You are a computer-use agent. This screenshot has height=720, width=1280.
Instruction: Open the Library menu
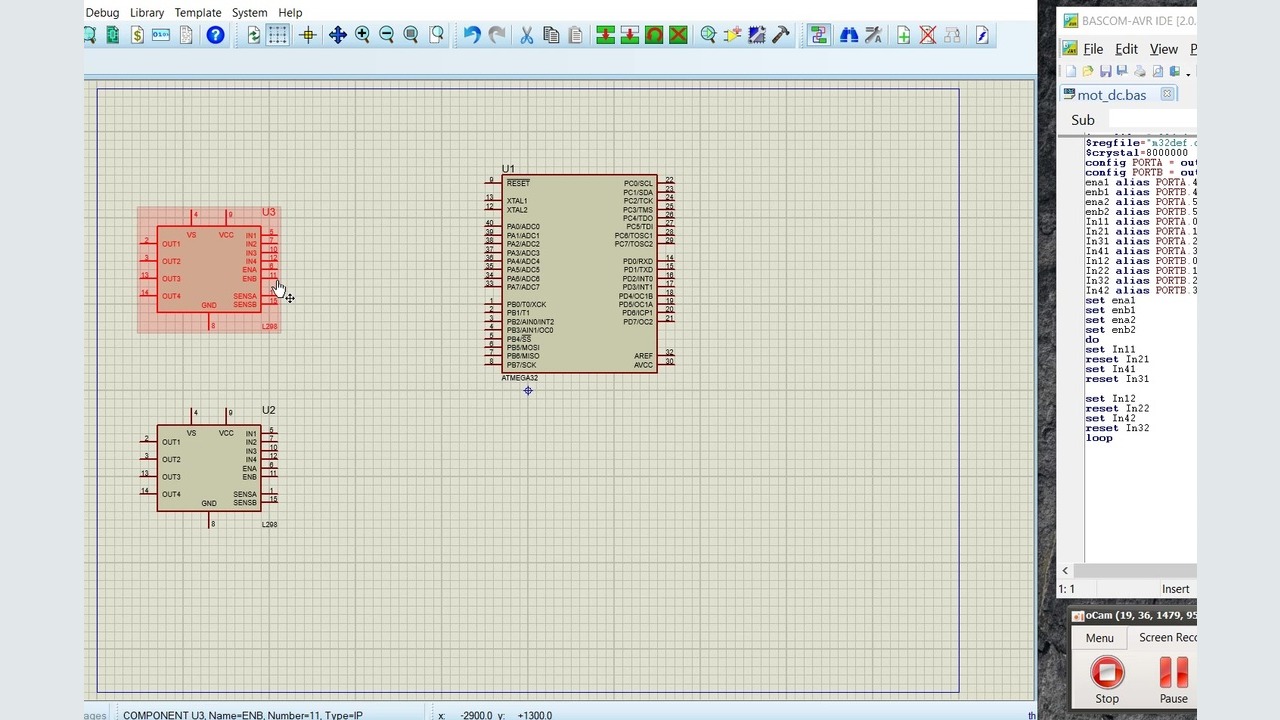click(x=146, y=13)
